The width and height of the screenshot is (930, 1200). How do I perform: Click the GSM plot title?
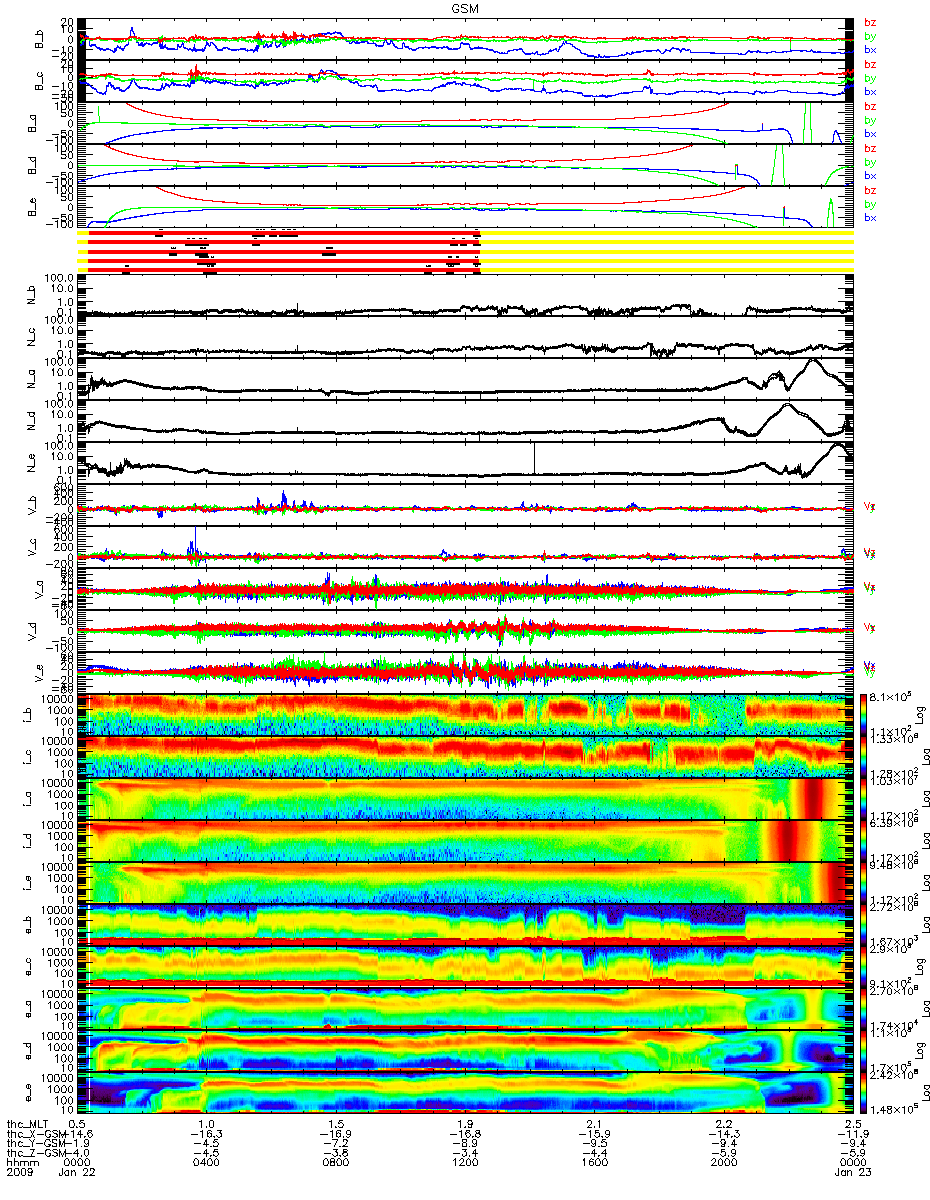[465, 7]
